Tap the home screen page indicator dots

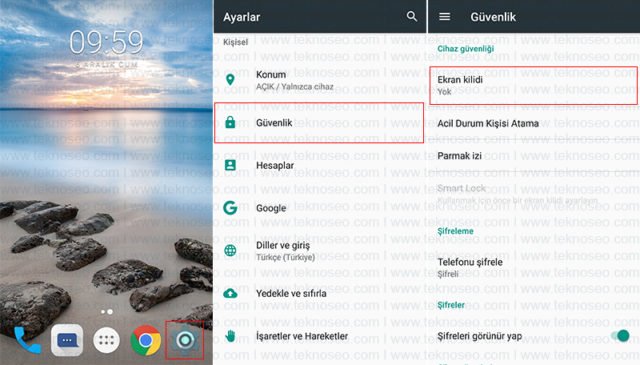pyautogui.click(x=107, y=312)
